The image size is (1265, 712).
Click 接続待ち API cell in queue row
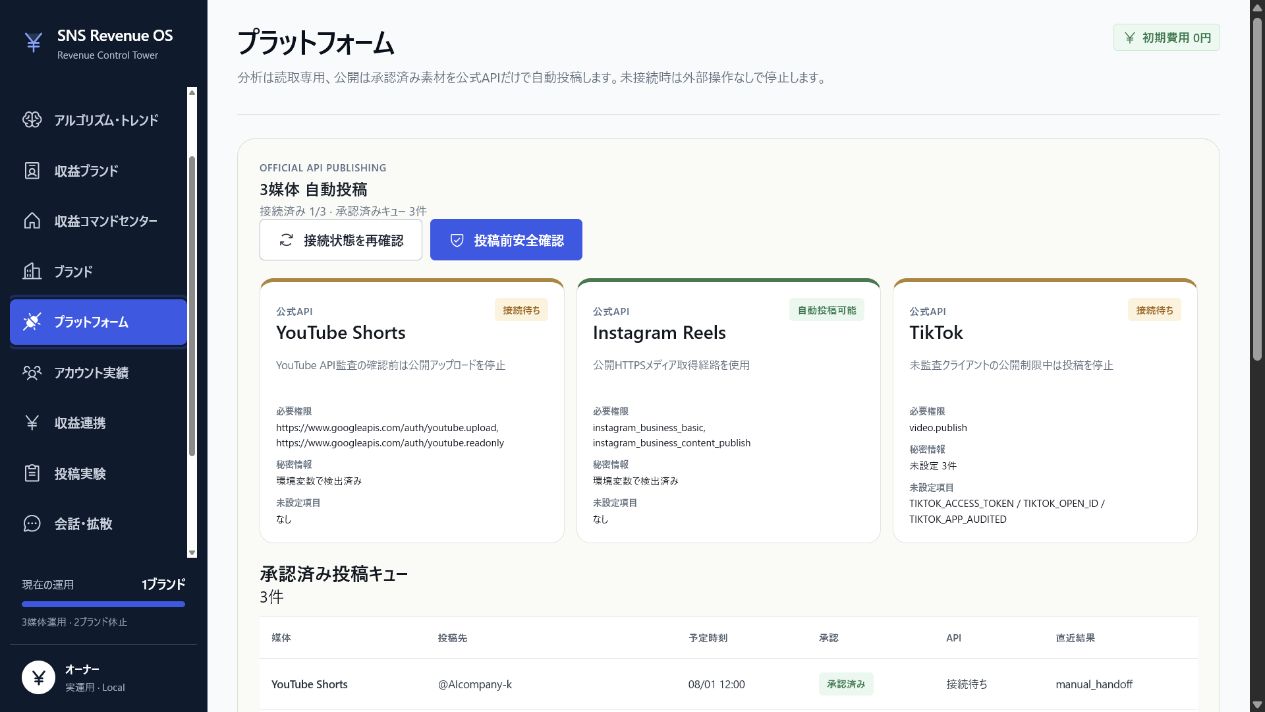[x=967, y=684]
